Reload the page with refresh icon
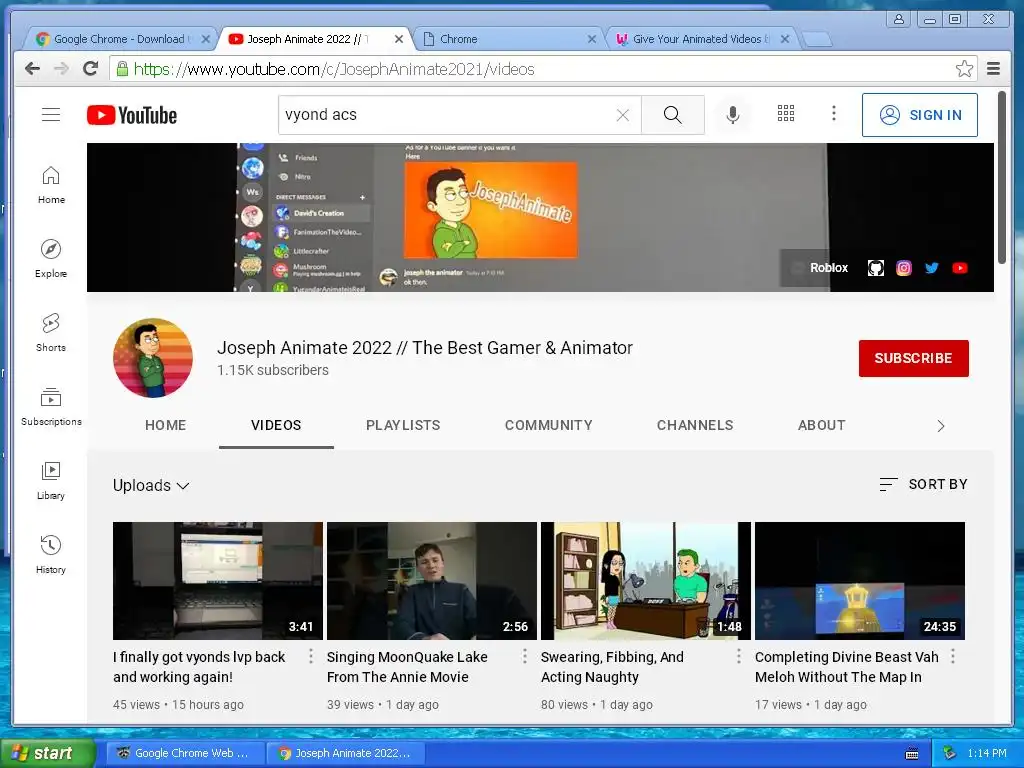 pyautogui.click(x=91, y=68)
